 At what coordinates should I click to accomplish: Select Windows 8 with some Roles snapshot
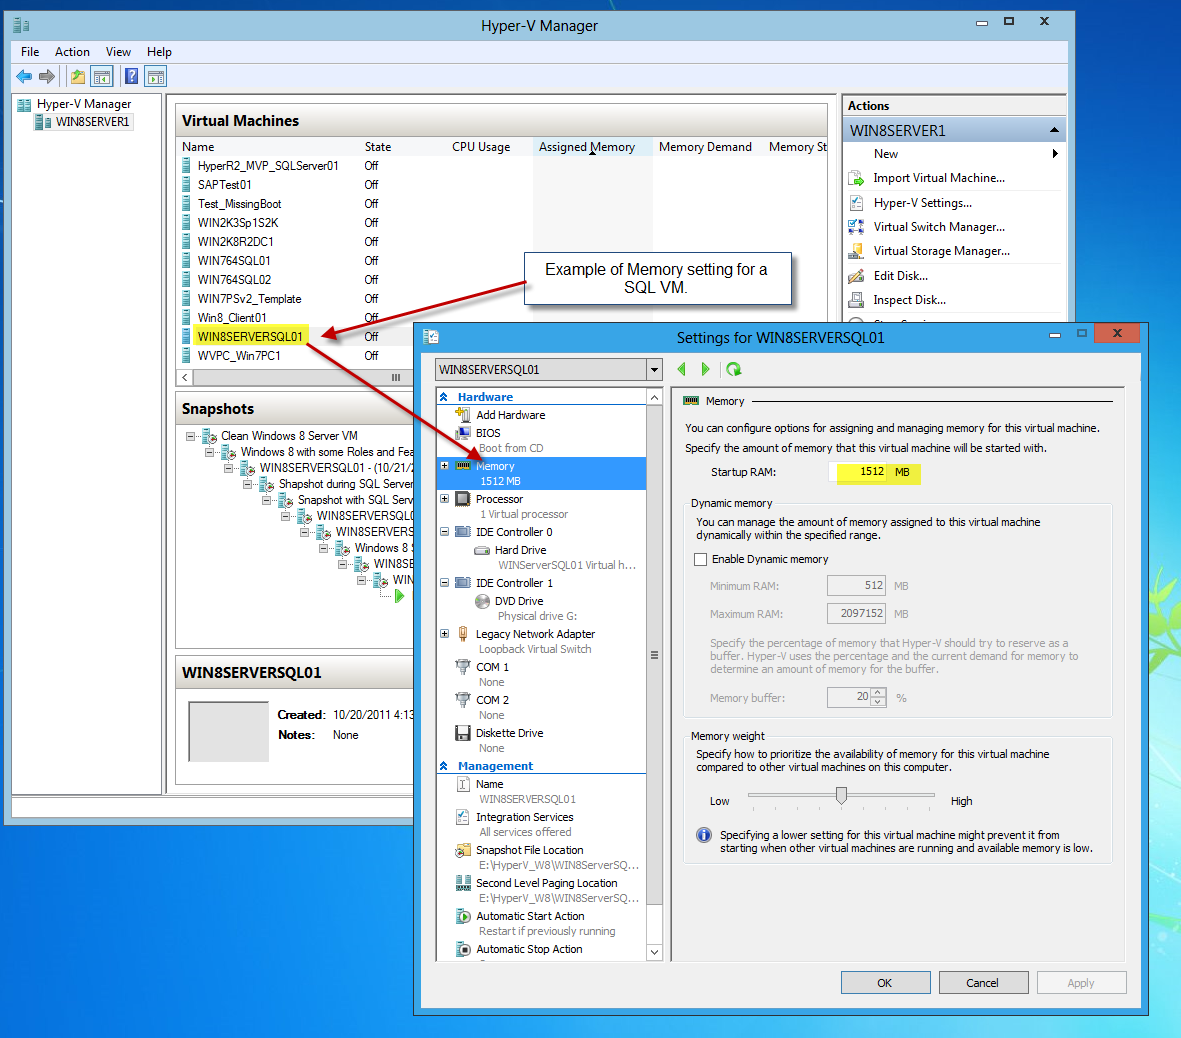(x=326, y=452)
